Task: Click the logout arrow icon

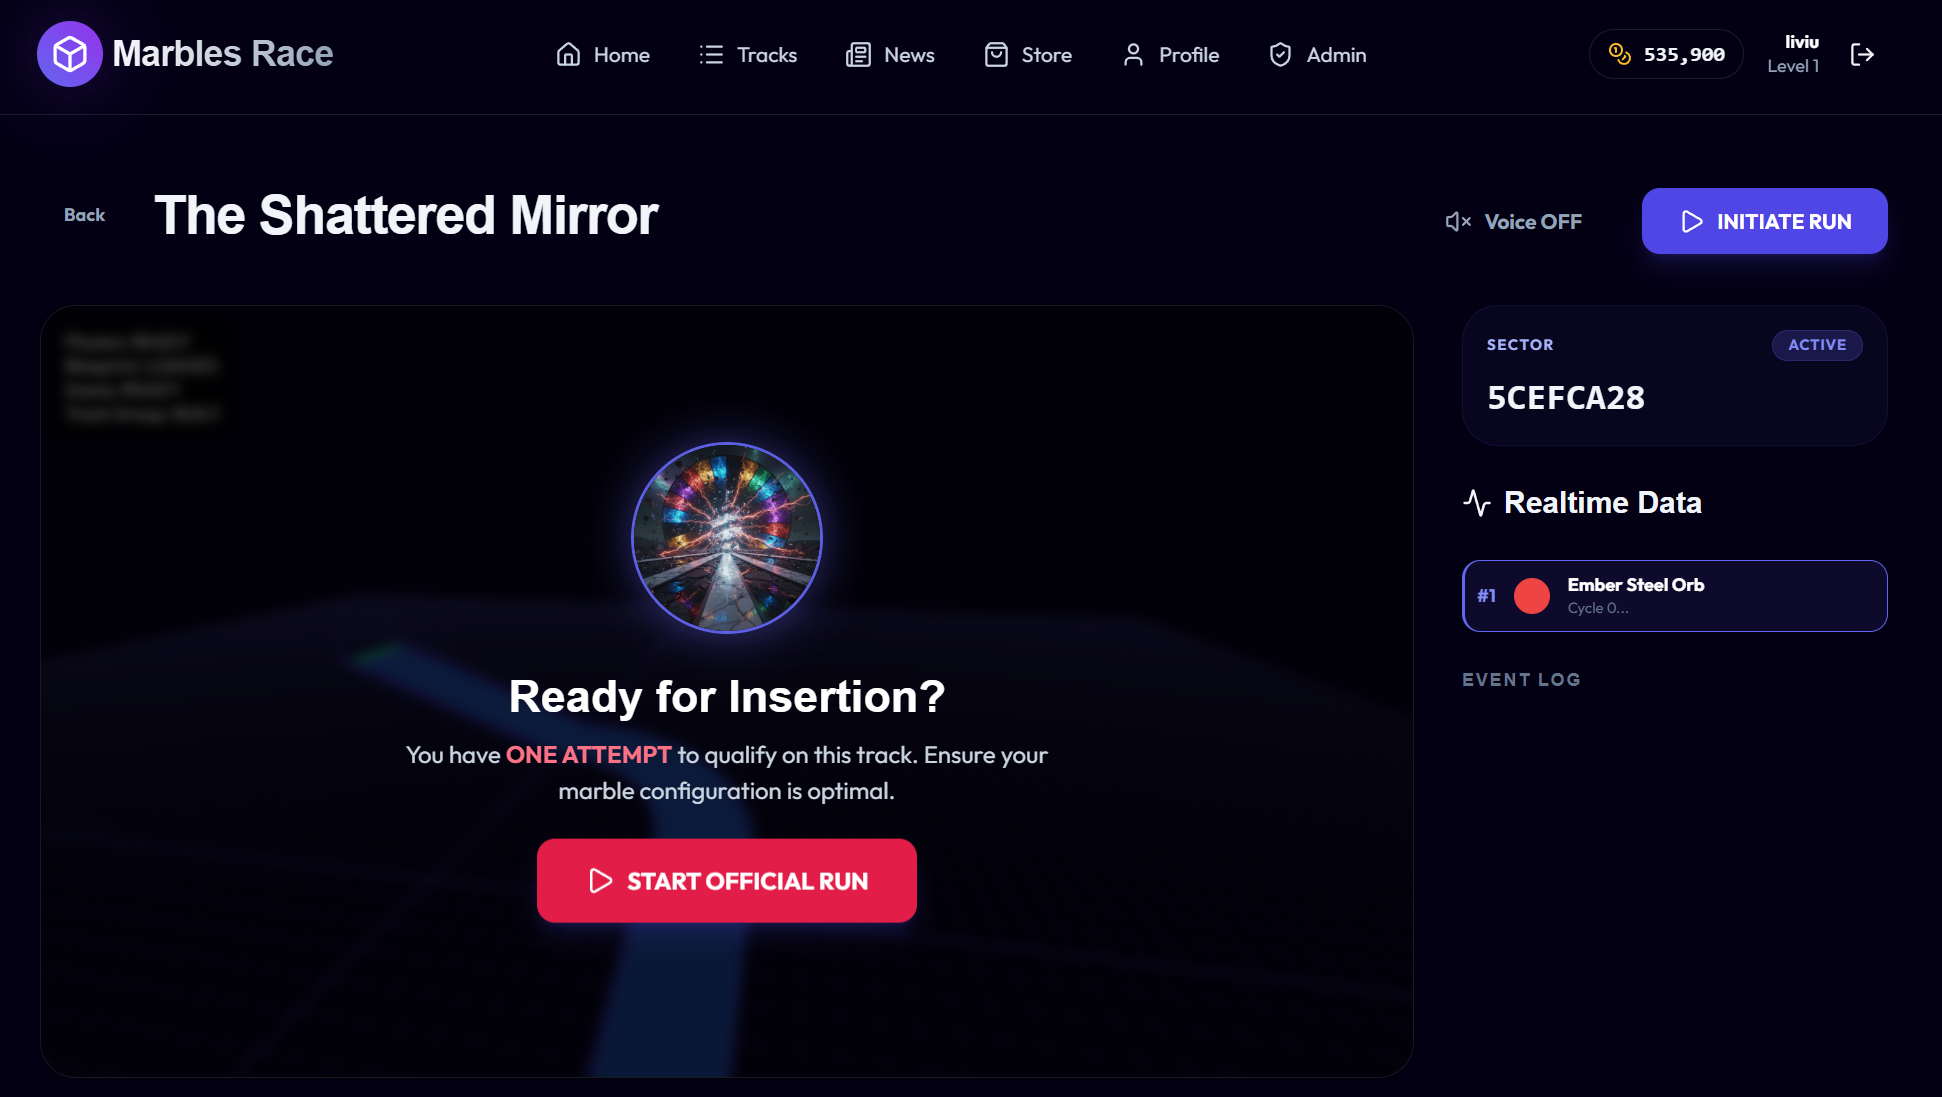Action: tap(1862, 54)
